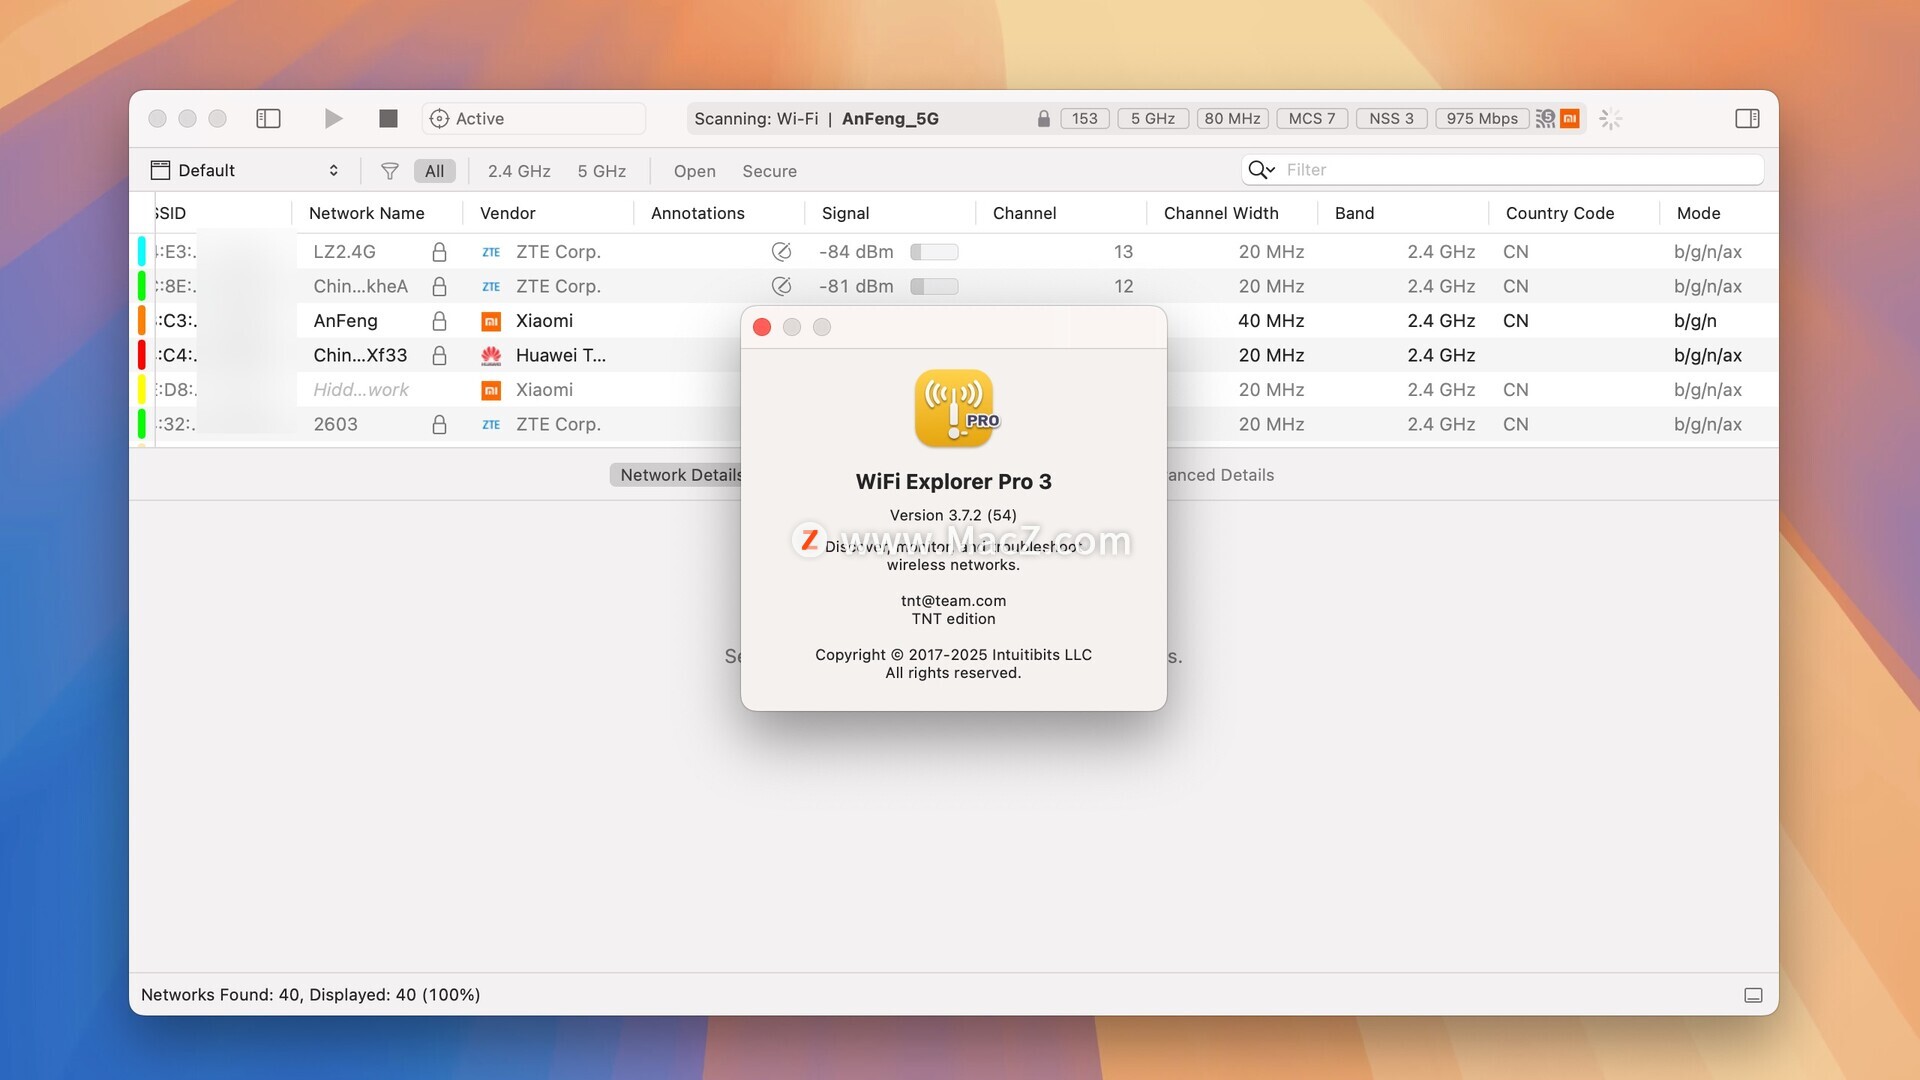Click the lock icon in scanning status bar
This screenshot has height=1080, width=1920.
click(1043, 118)
